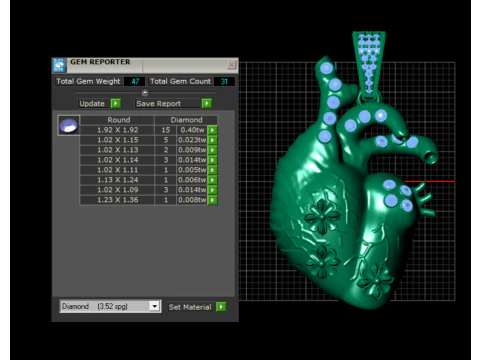The height and width of the screenshot is (360, 480).
Task: Click green arrow for 0.009tw row
Action: [x=213, y=150]
